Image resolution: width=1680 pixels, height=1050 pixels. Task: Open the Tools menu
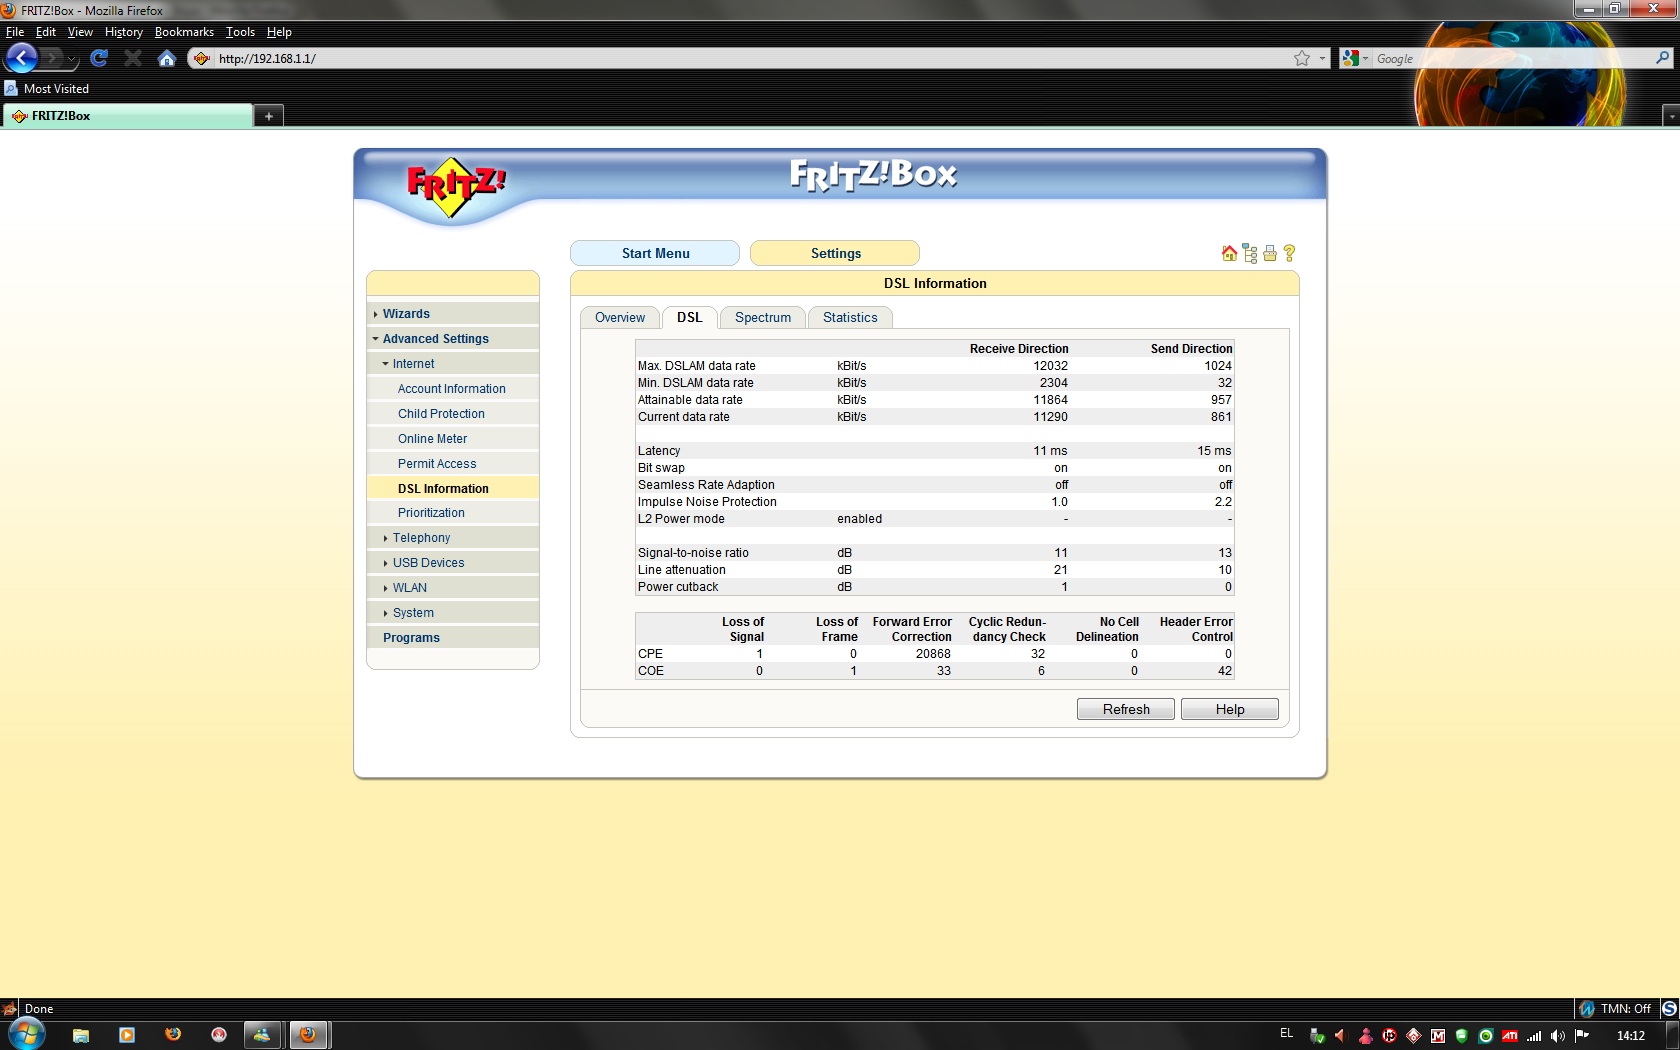point(240,32)
